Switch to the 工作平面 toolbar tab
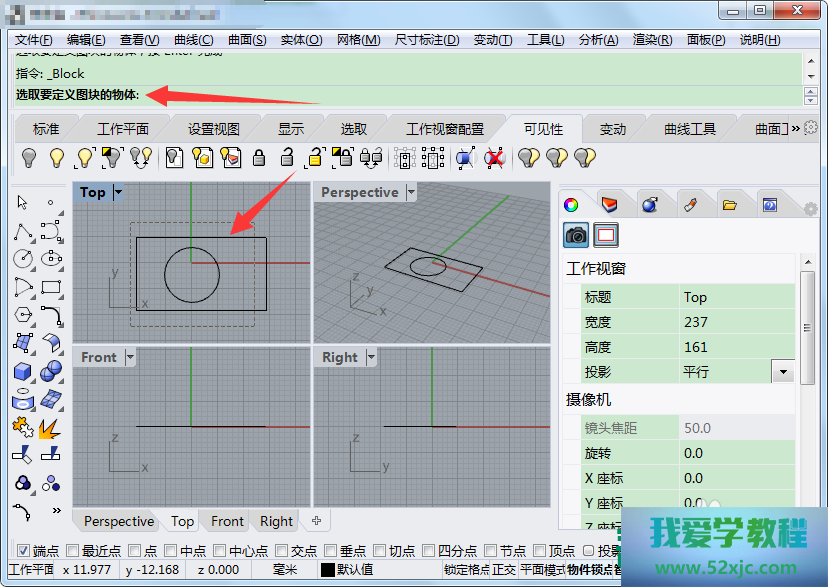 pyautogui.click(x=122, y=129)
